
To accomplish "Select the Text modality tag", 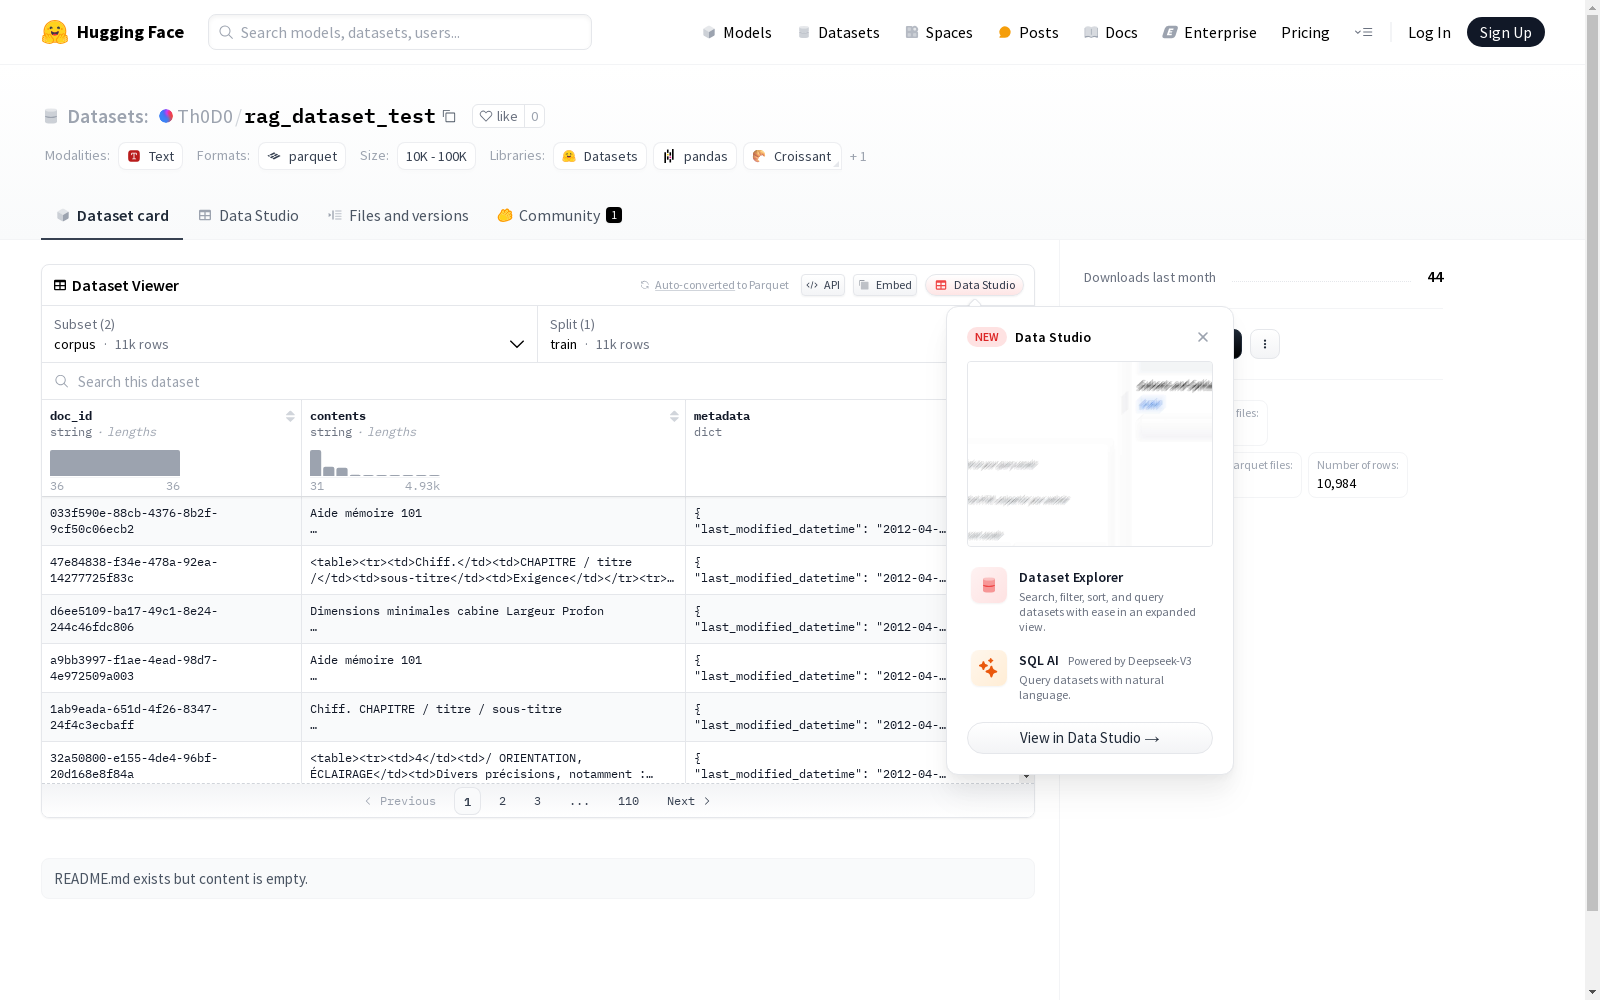I will [x=151, y=156].
